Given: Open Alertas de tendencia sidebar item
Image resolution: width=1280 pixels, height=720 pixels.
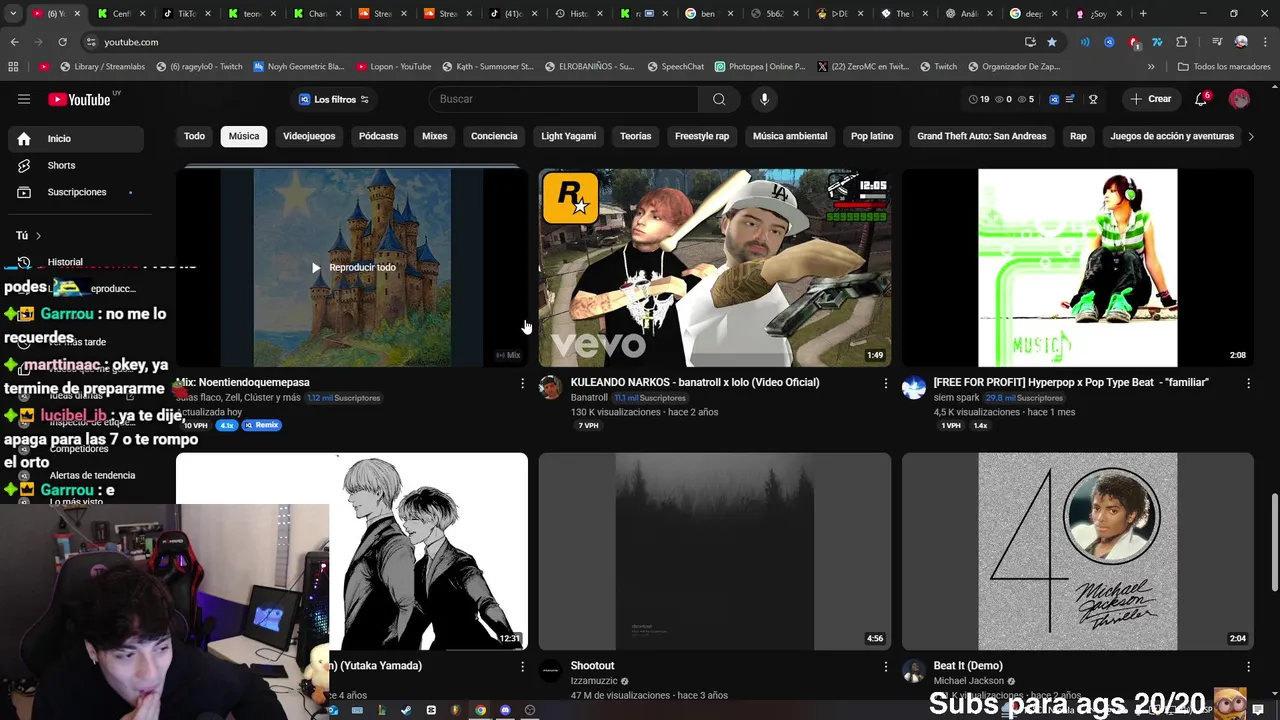Looking at the screenshot, I should [92, 475].
